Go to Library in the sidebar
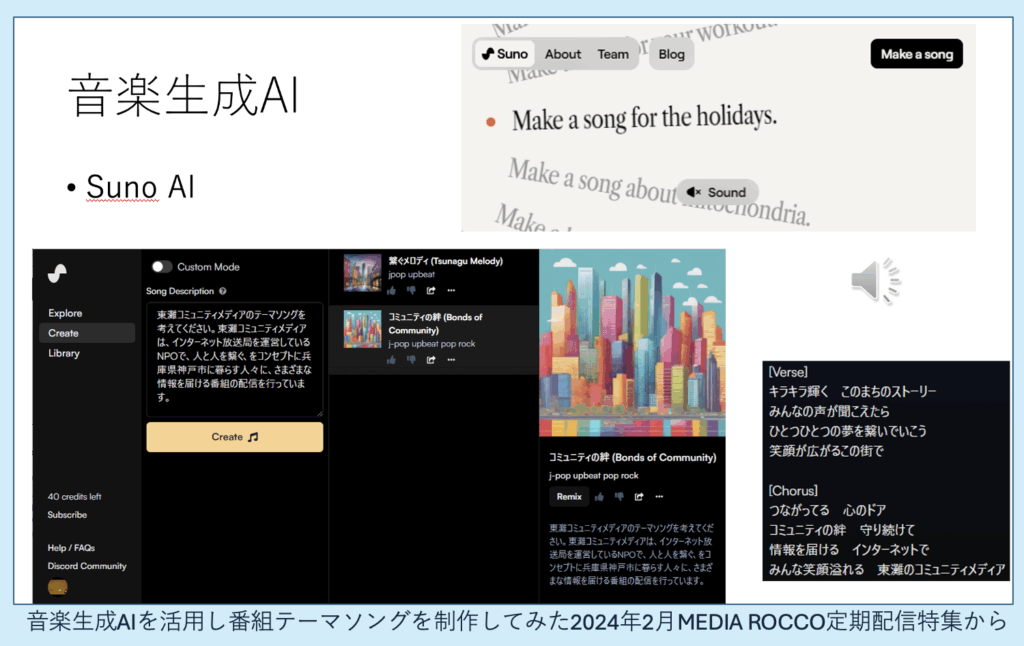Image resolution: width=1024 pixels, height=646 pixels. 64,353
